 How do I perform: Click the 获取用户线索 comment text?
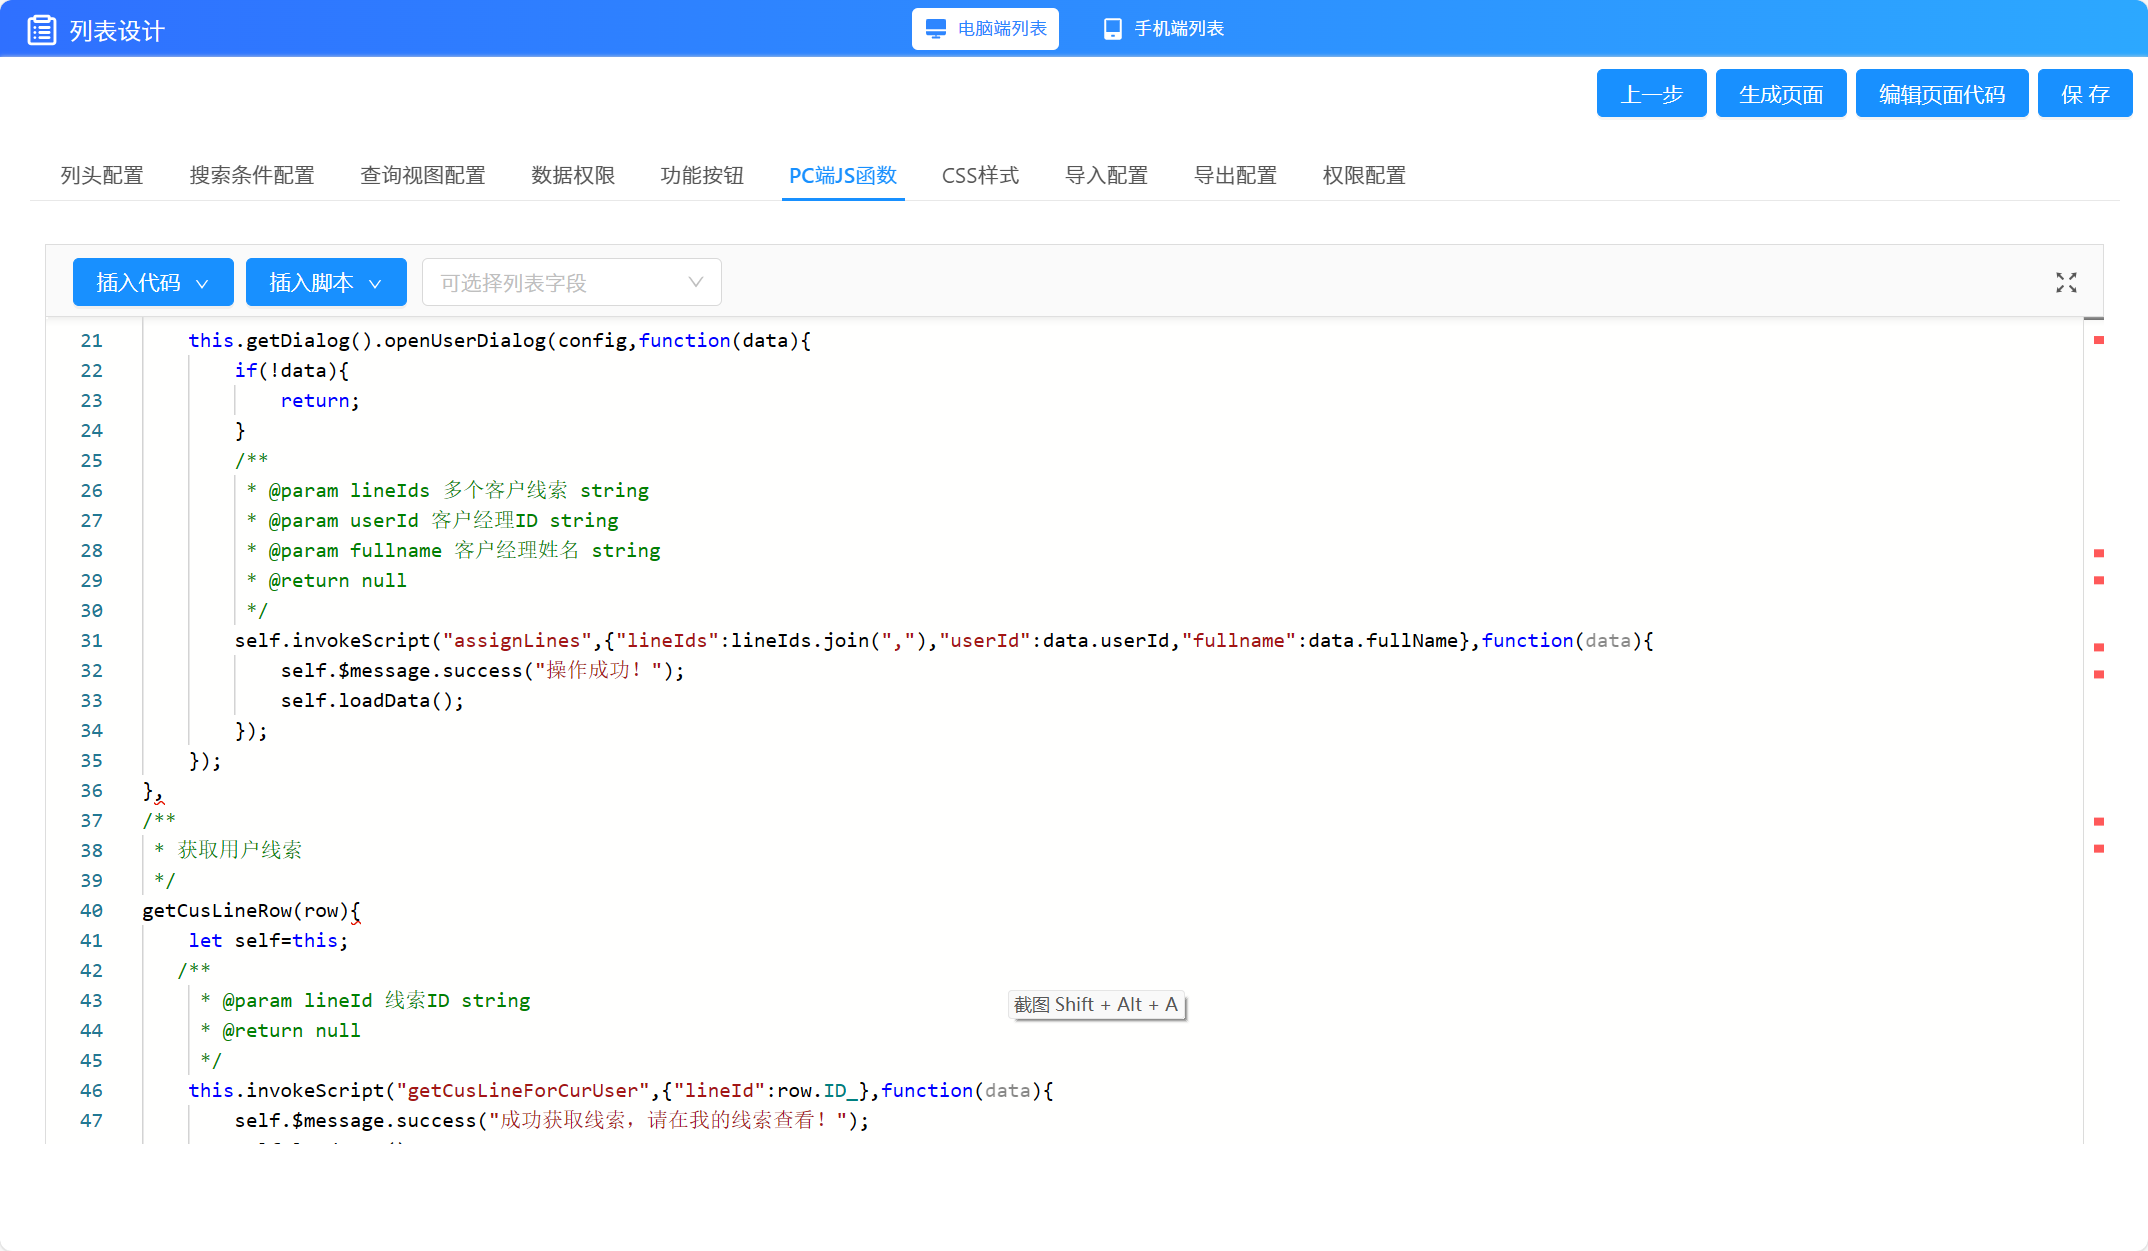[x=240, y=850]
